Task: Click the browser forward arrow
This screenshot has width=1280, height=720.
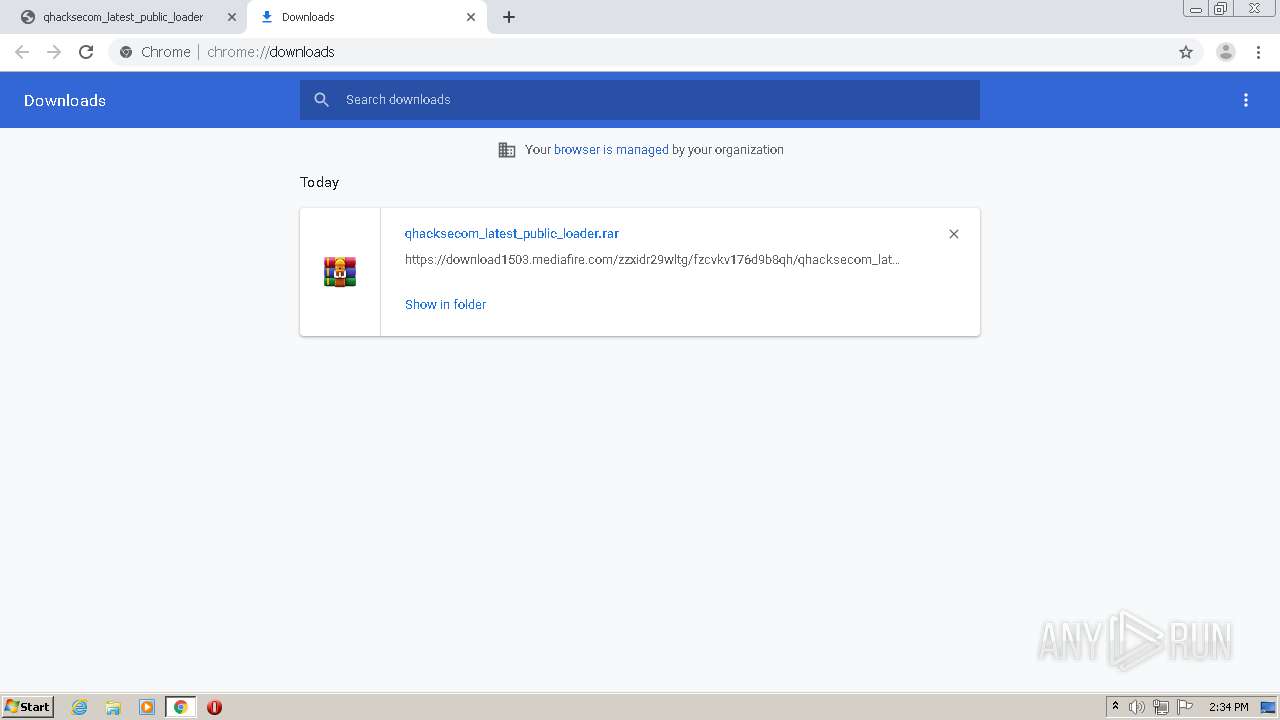Action: tap(54, 52)
